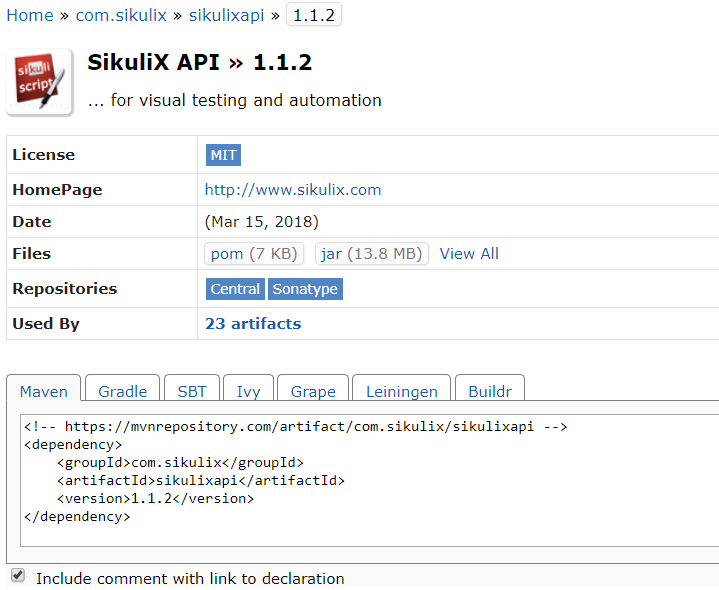The height and width of the screenshot is (590, 719).
Task: Click the Files row label
Action: [x=32, y=254]
